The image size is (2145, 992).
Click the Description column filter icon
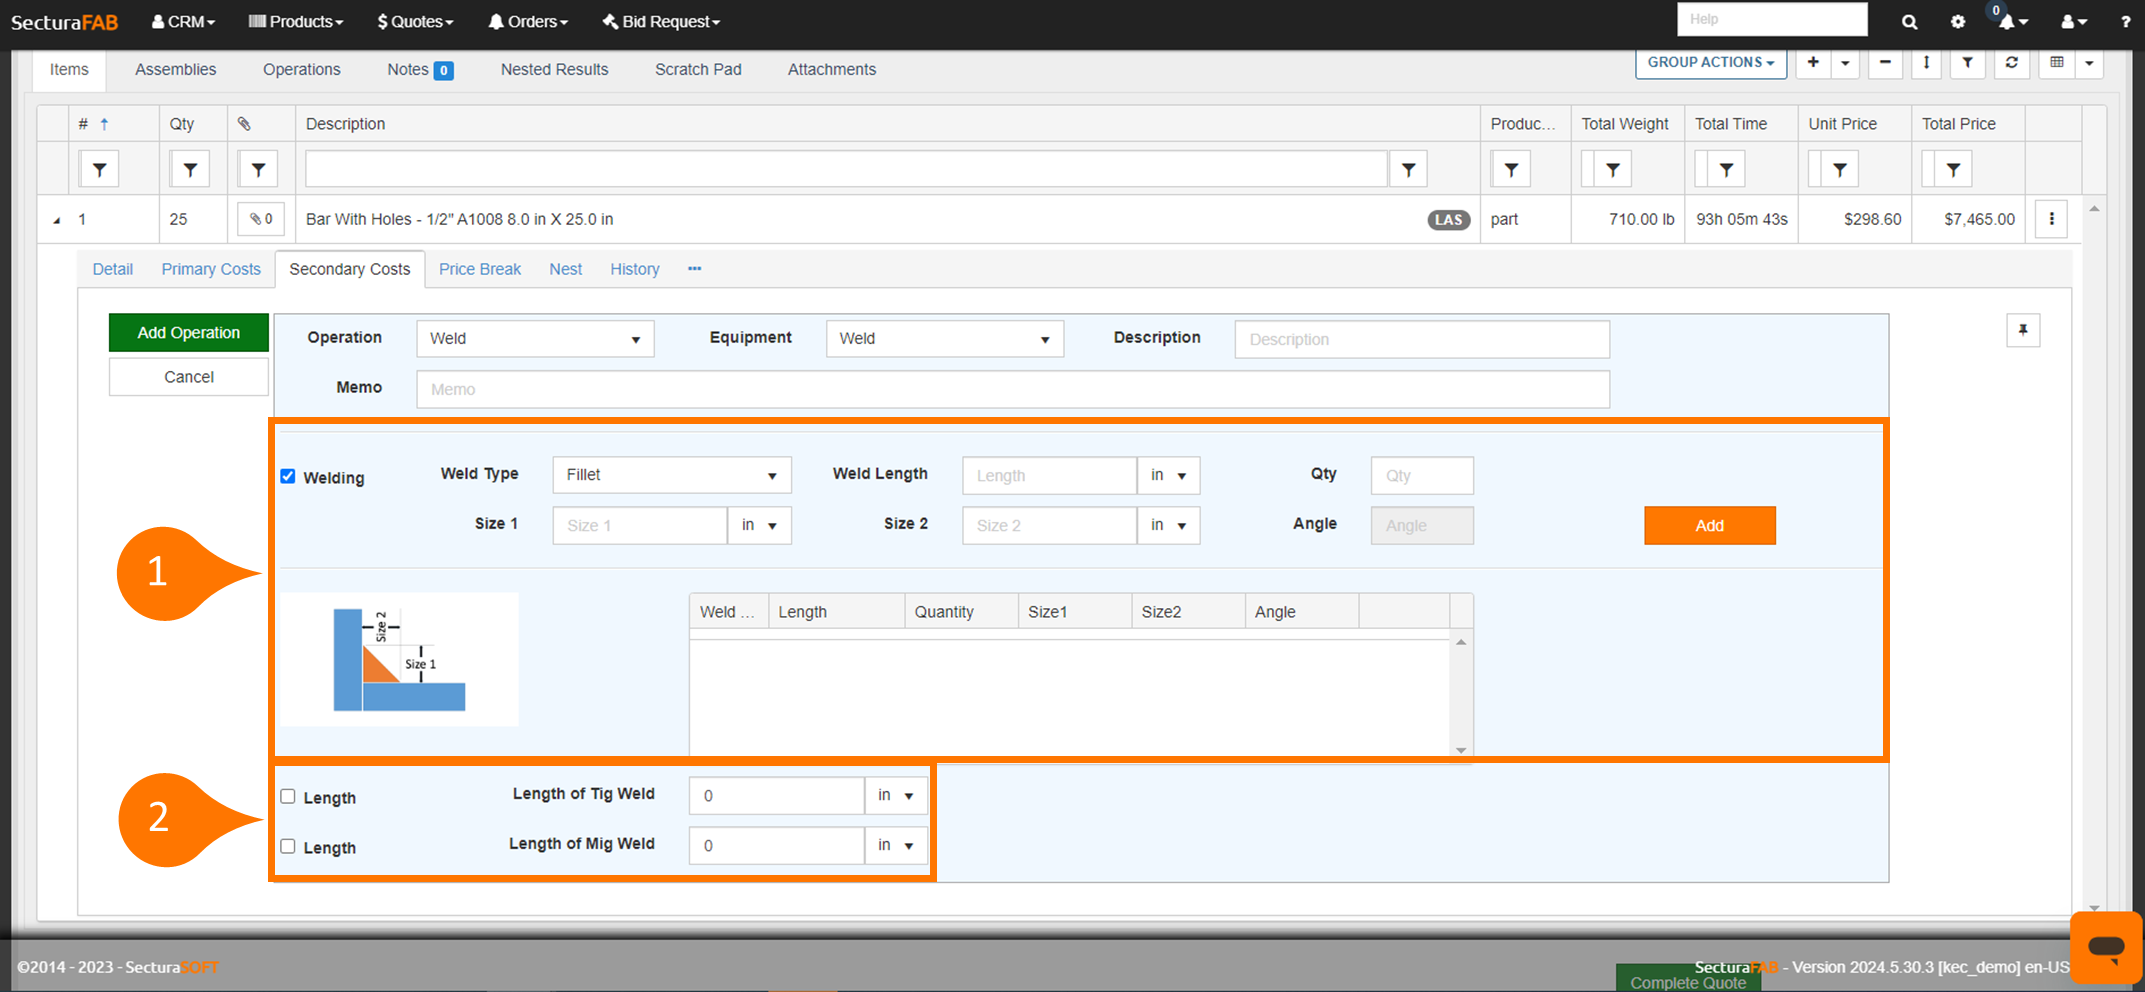(1408, 170)
